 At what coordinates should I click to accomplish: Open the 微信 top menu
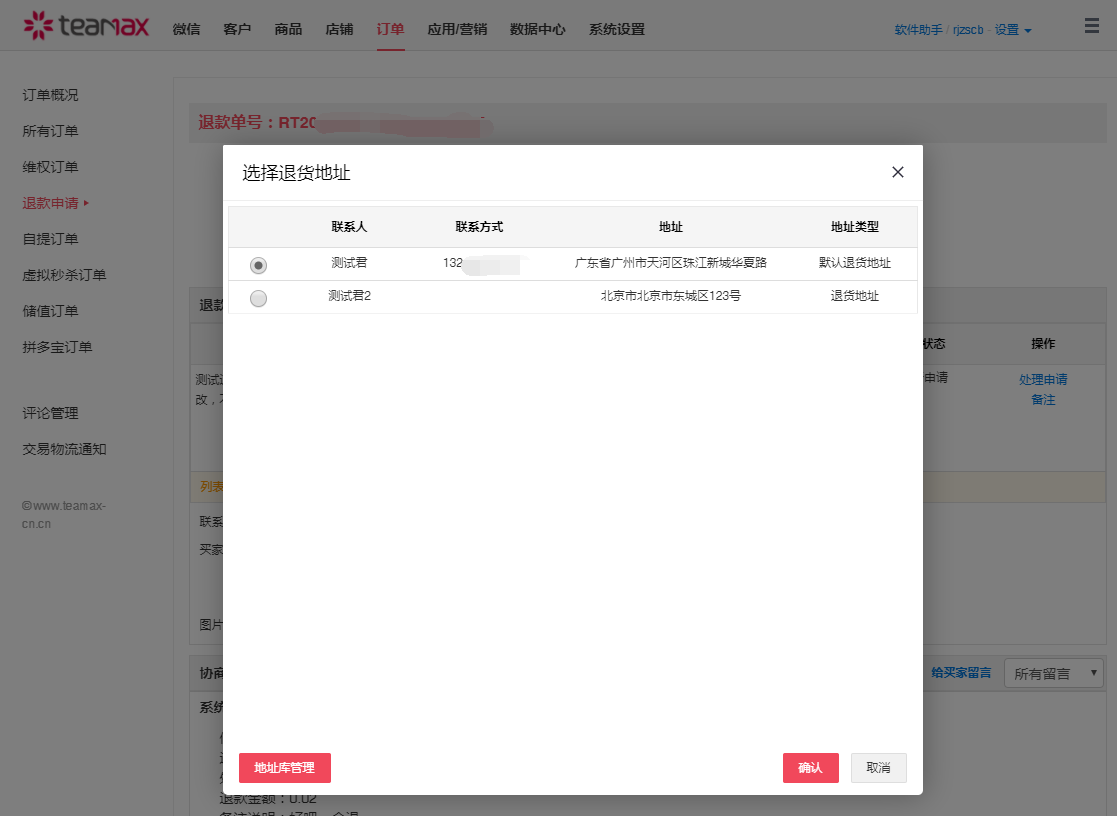[x=186, y=29]
